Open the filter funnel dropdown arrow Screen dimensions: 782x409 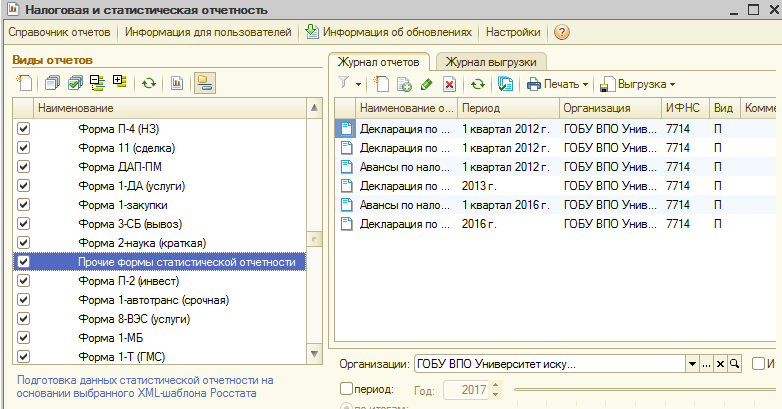[358, 84]
